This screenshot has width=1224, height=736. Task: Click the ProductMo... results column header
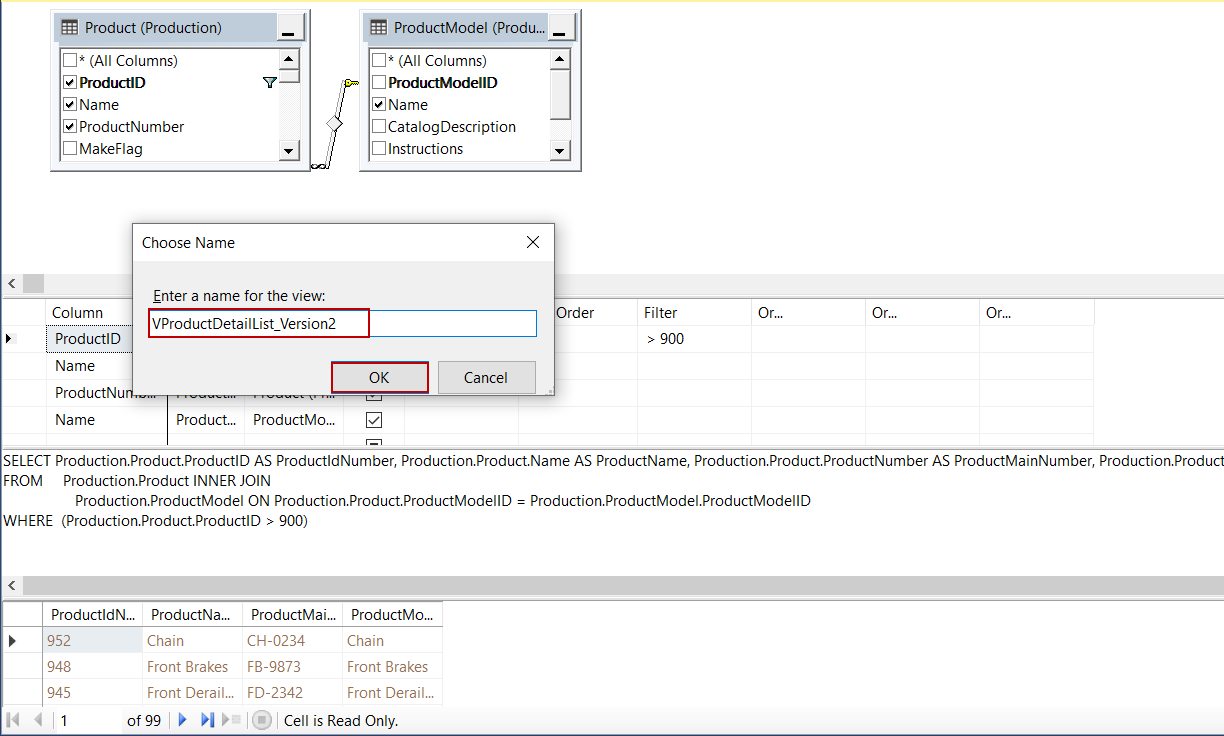392,615
